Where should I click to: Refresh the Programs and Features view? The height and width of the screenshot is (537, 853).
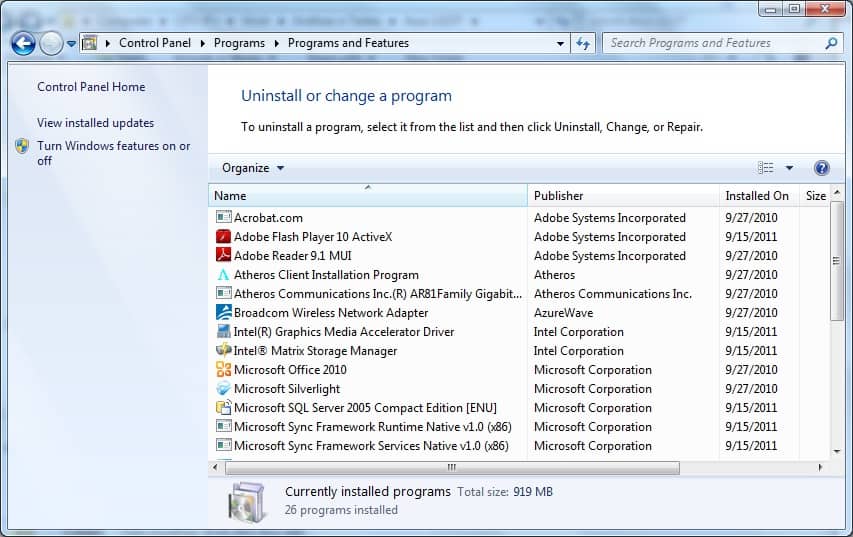(x=584, y=43)
